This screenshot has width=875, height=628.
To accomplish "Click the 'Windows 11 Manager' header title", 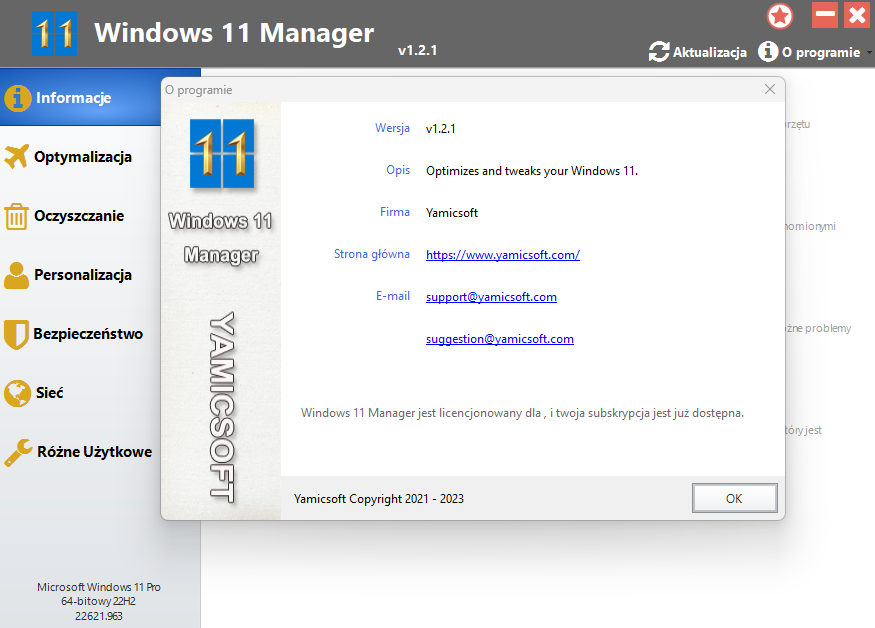I will pyautogui.click(x=234, y=33).
